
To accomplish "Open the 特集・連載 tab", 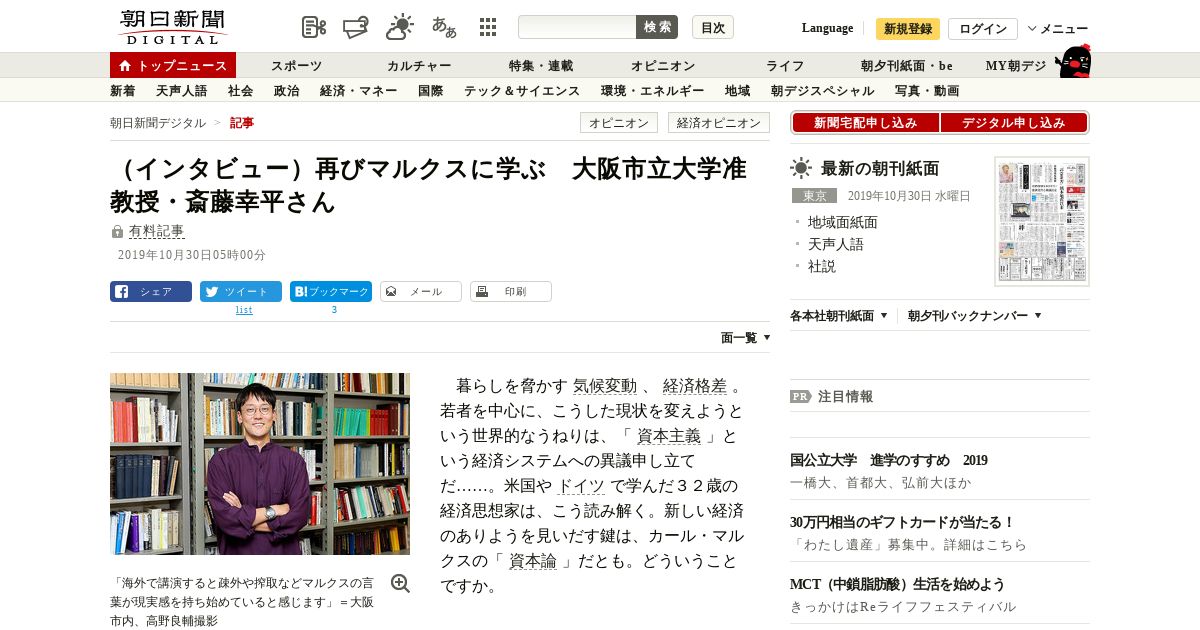I will (x=541, y=66).
